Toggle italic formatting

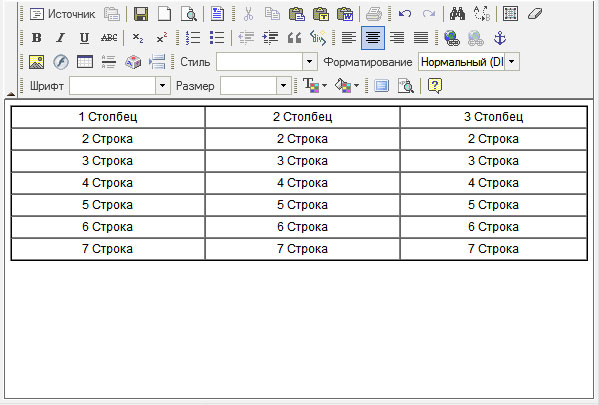[x=60, y=38]
